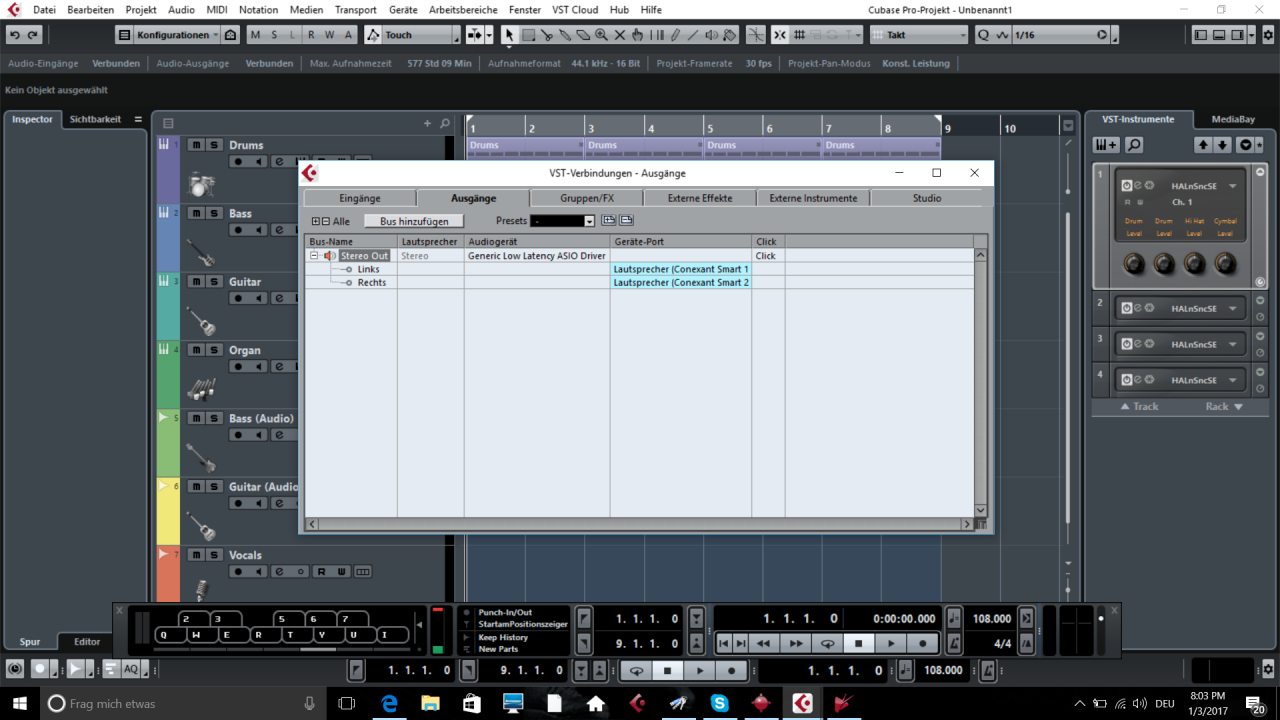Solo the Vocals track
This screenshot has width=1280, height=720.
coord(213,555)
